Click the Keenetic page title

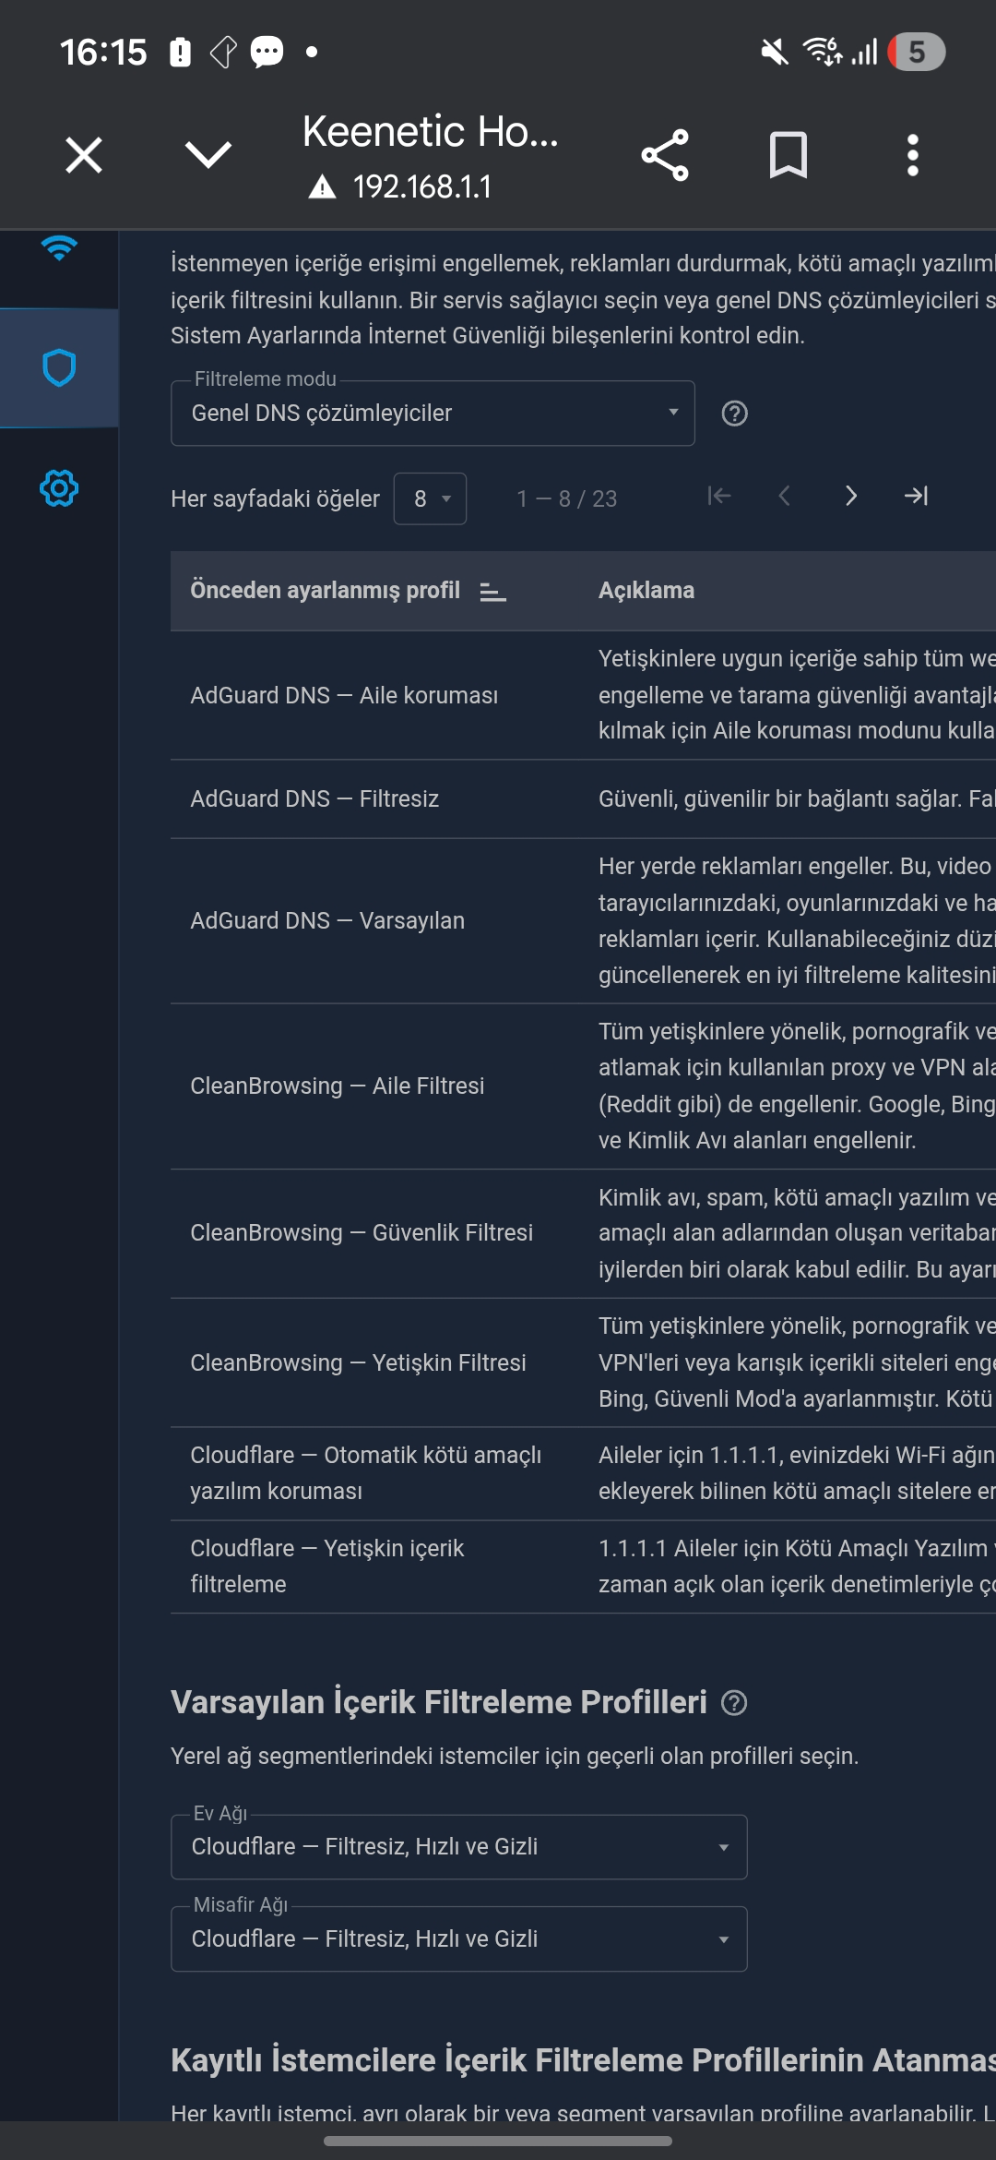430,131
